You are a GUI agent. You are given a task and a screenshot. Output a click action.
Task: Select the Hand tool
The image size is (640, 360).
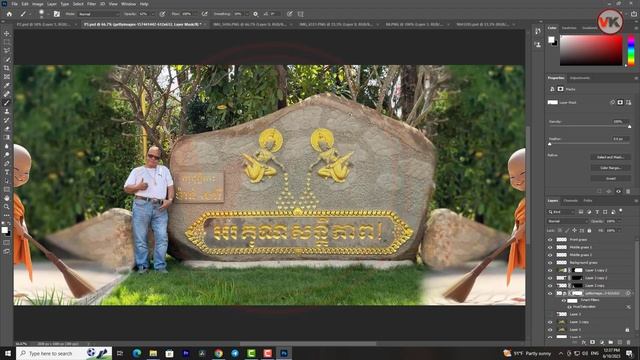point(7,198)
